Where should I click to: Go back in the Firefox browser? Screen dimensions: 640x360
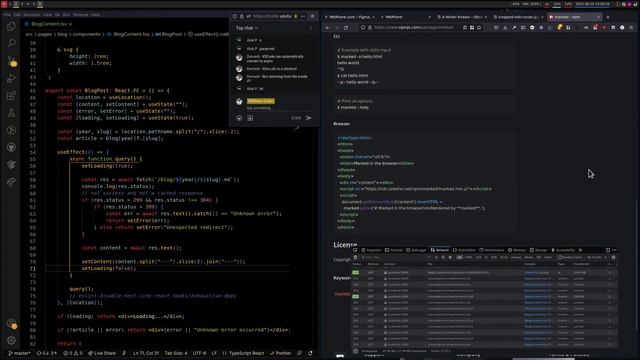click(x=328, y=28)
